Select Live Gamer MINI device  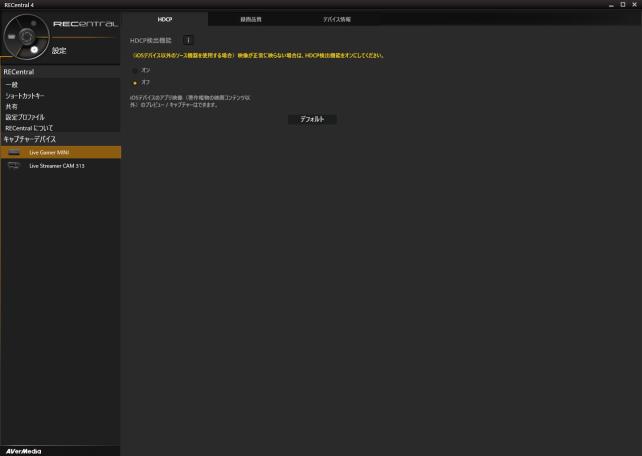click(x=61, y=152)
